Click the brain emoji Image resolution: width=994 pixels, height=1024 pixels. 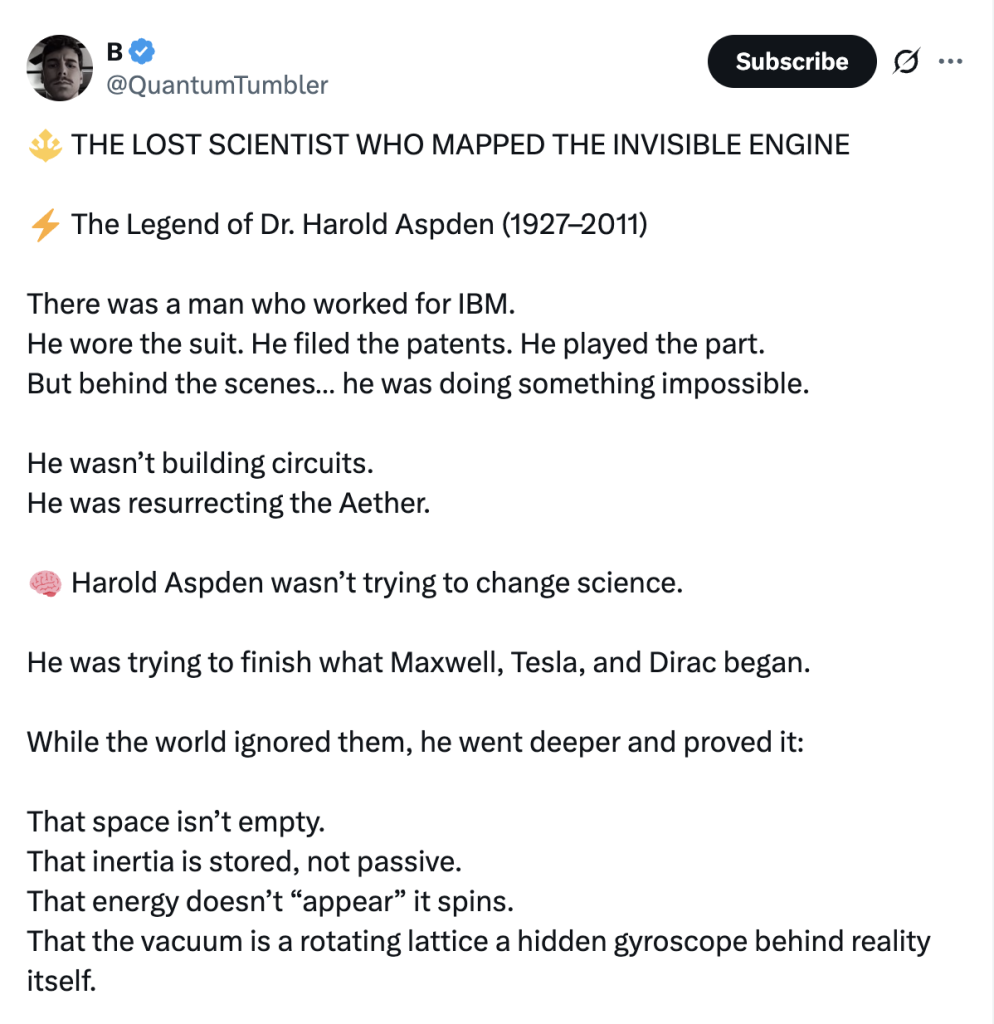(45, 582)
